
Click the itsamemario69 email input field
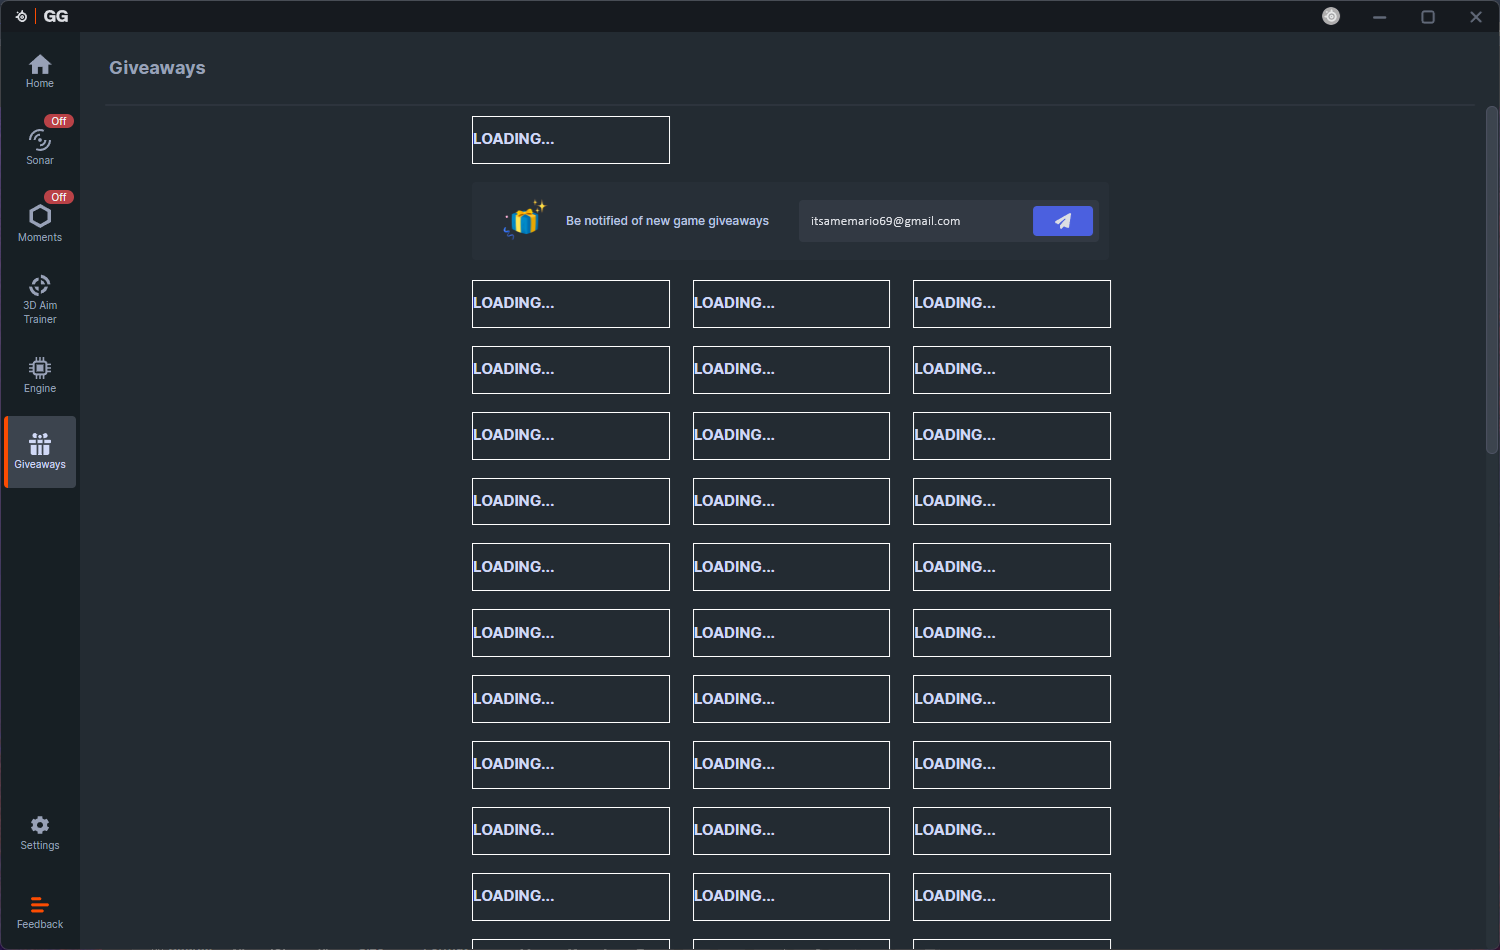(910, 220)
